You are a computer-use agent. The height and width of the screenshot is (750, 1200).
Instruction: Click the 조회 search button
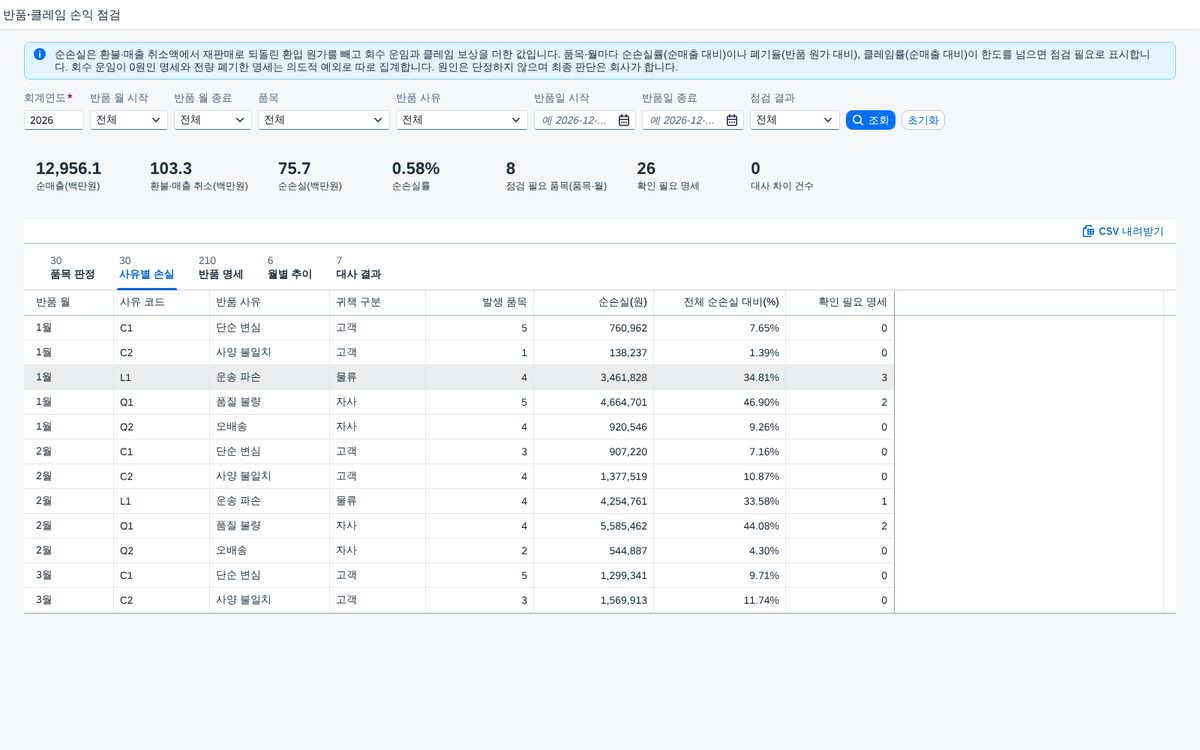coord(870,120)
